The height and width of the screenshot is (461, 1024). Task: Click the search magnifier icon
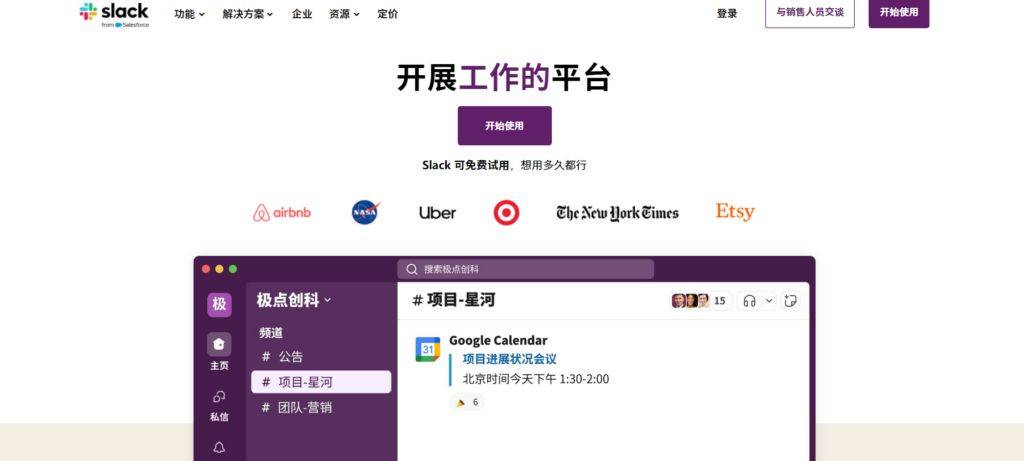tap(411, 269)
